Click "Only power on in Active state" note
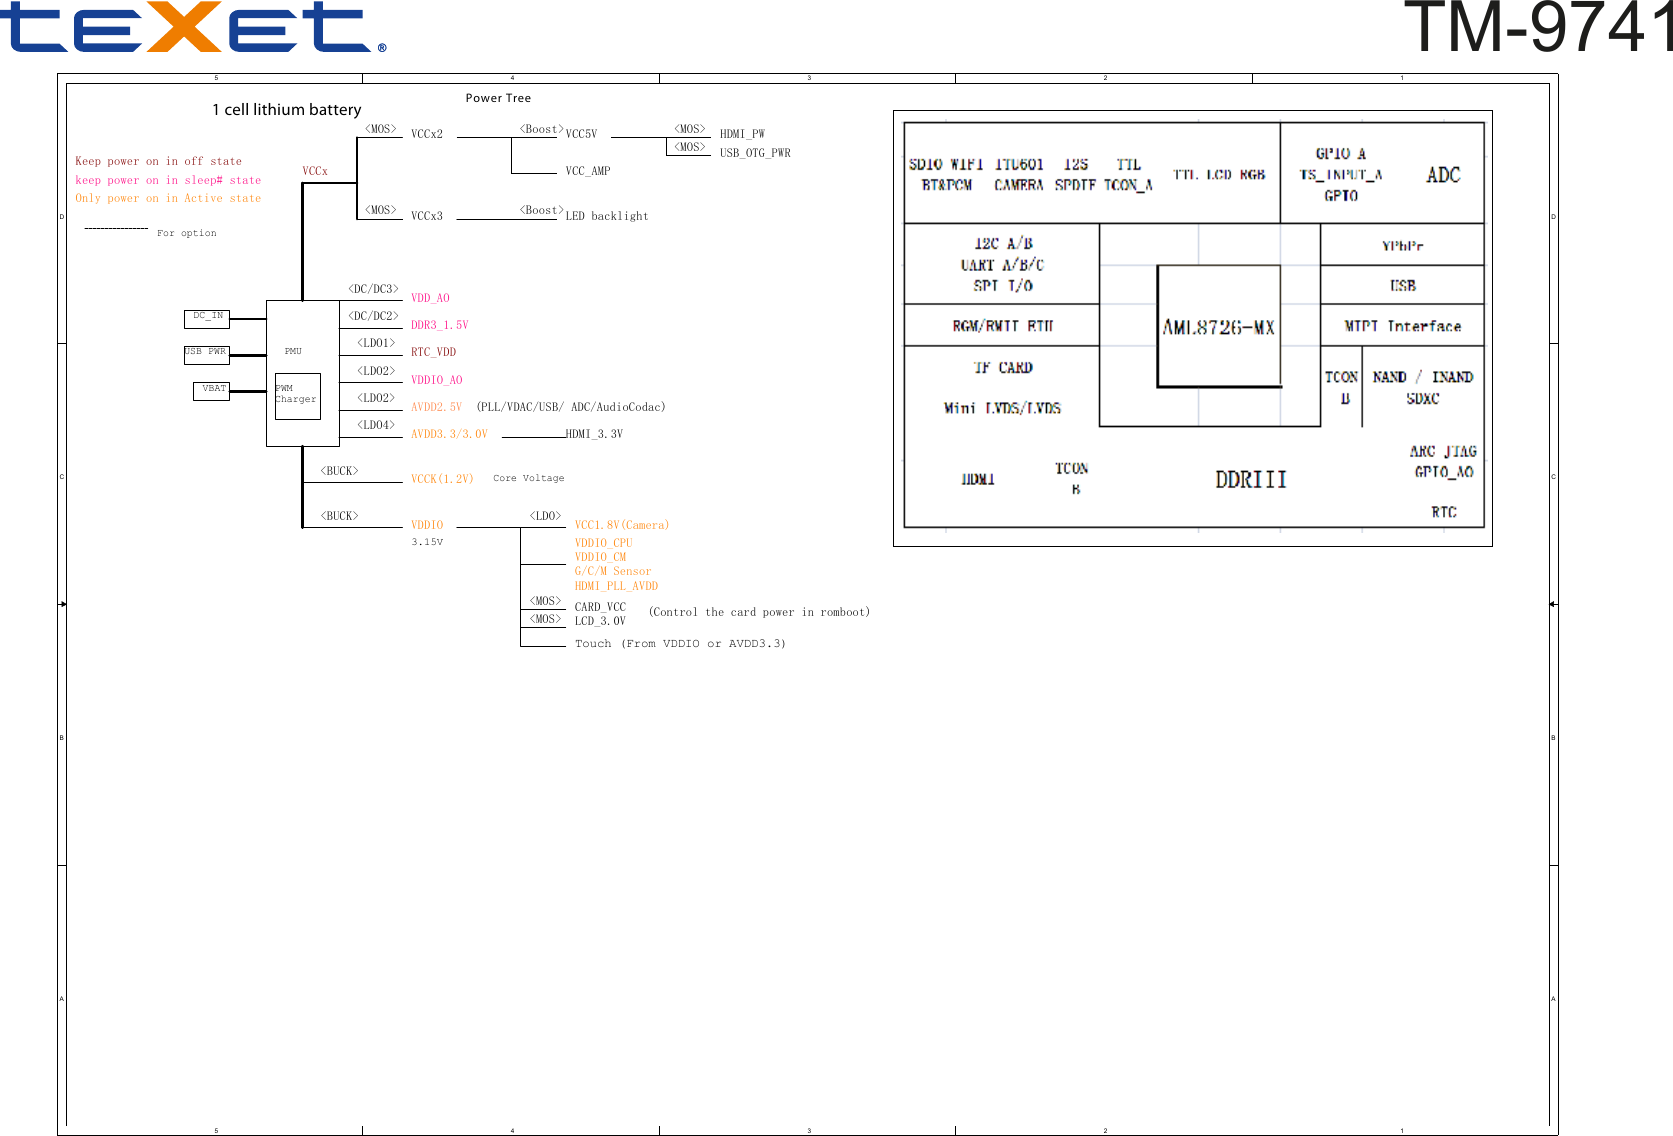Viewport: 1673px width, 1136px height. click(x=168, y=198)
